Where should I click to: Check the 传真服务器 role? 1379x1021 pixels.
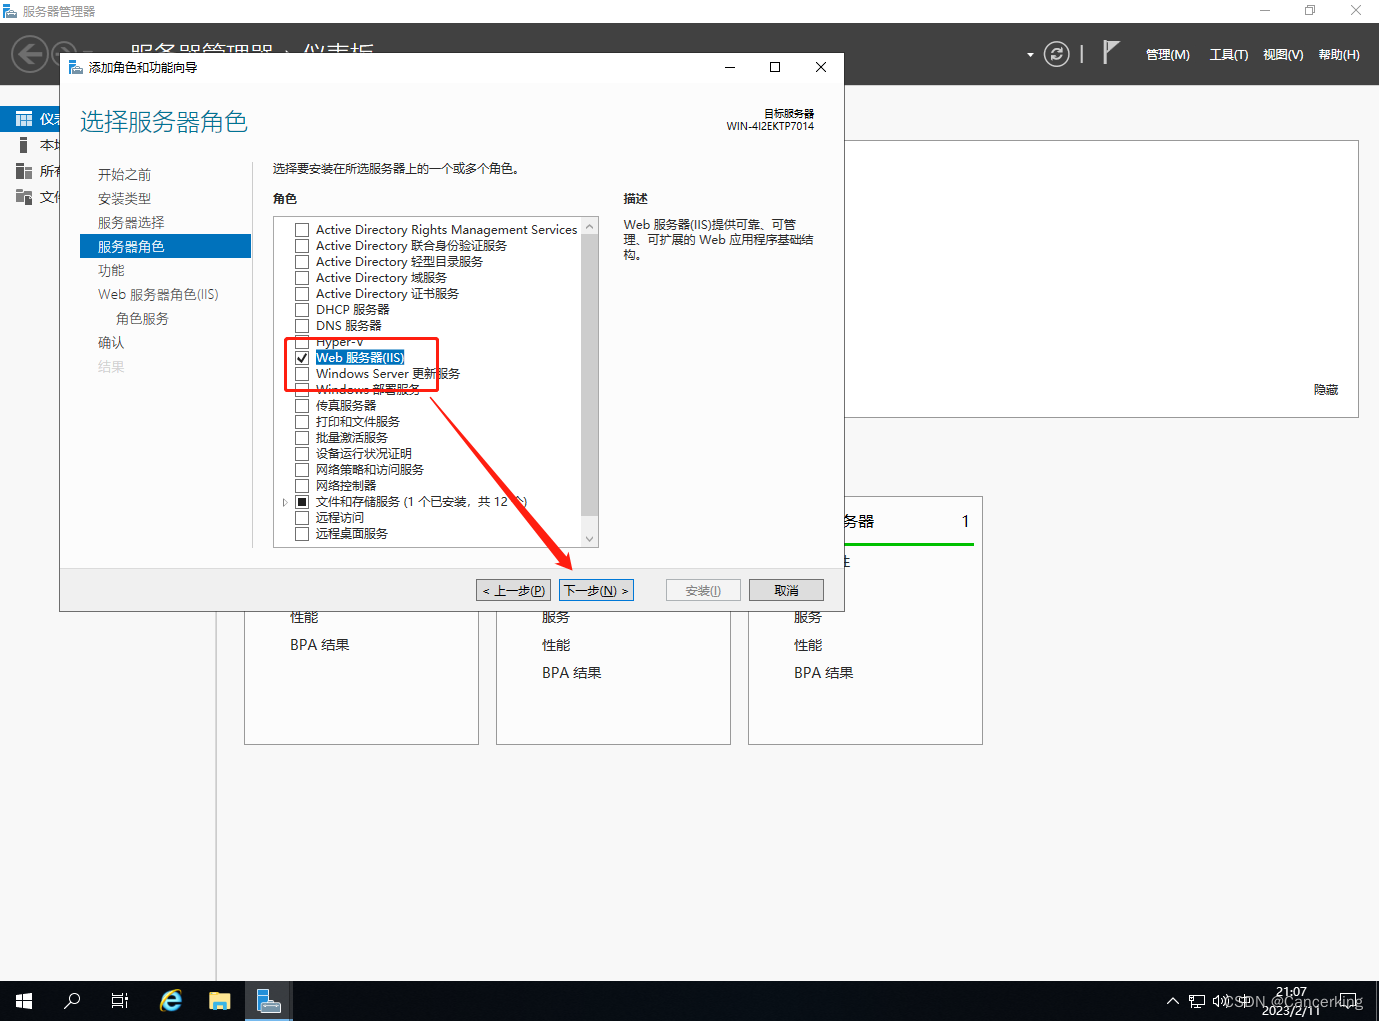click(302, 406)
